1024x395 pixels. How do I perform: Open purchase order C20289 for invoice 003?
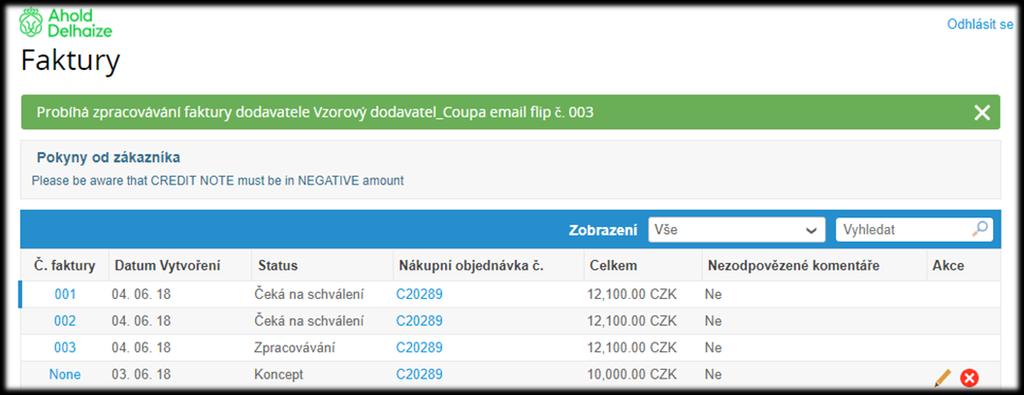[419, 348]
